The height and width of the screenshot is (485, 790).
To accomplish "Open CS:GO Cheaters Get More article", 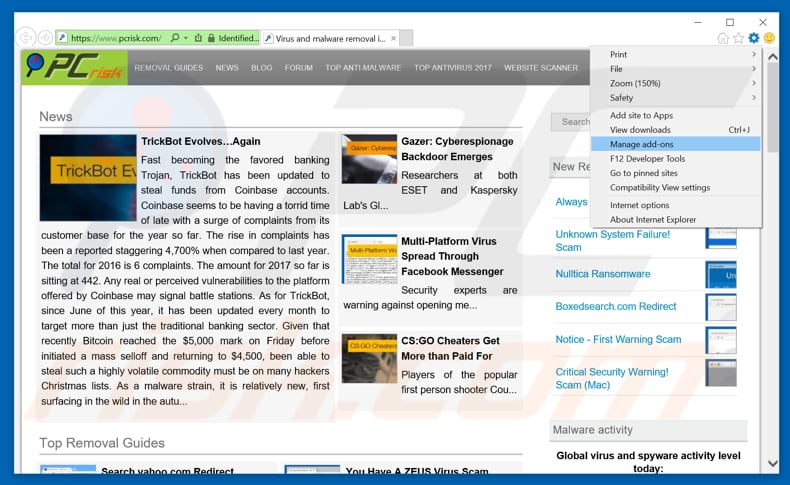I will [x=450, y=349].
